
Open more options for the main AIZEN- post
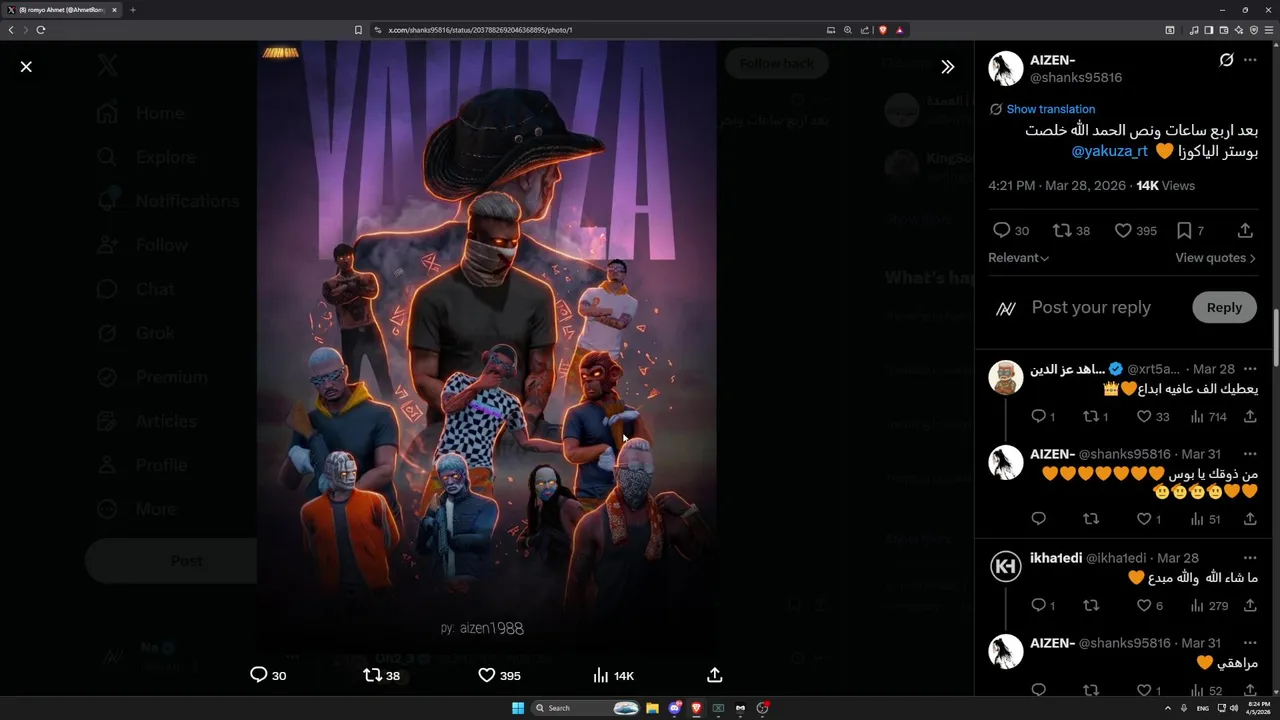click(1250, 60)
